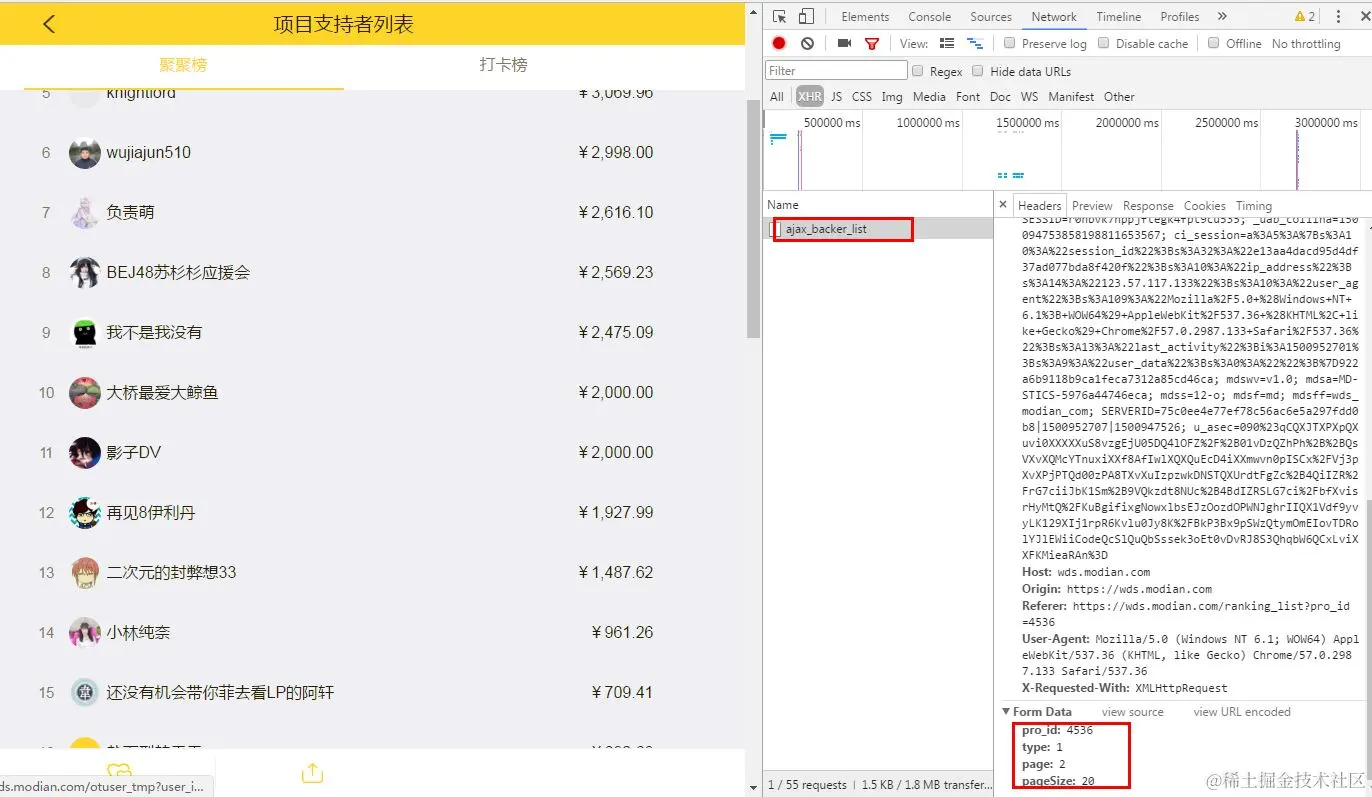The height and width of the screenshot is (797, 1372).
Task: Toggle capture screenshots camera icon
Action: tap(844, 43)
